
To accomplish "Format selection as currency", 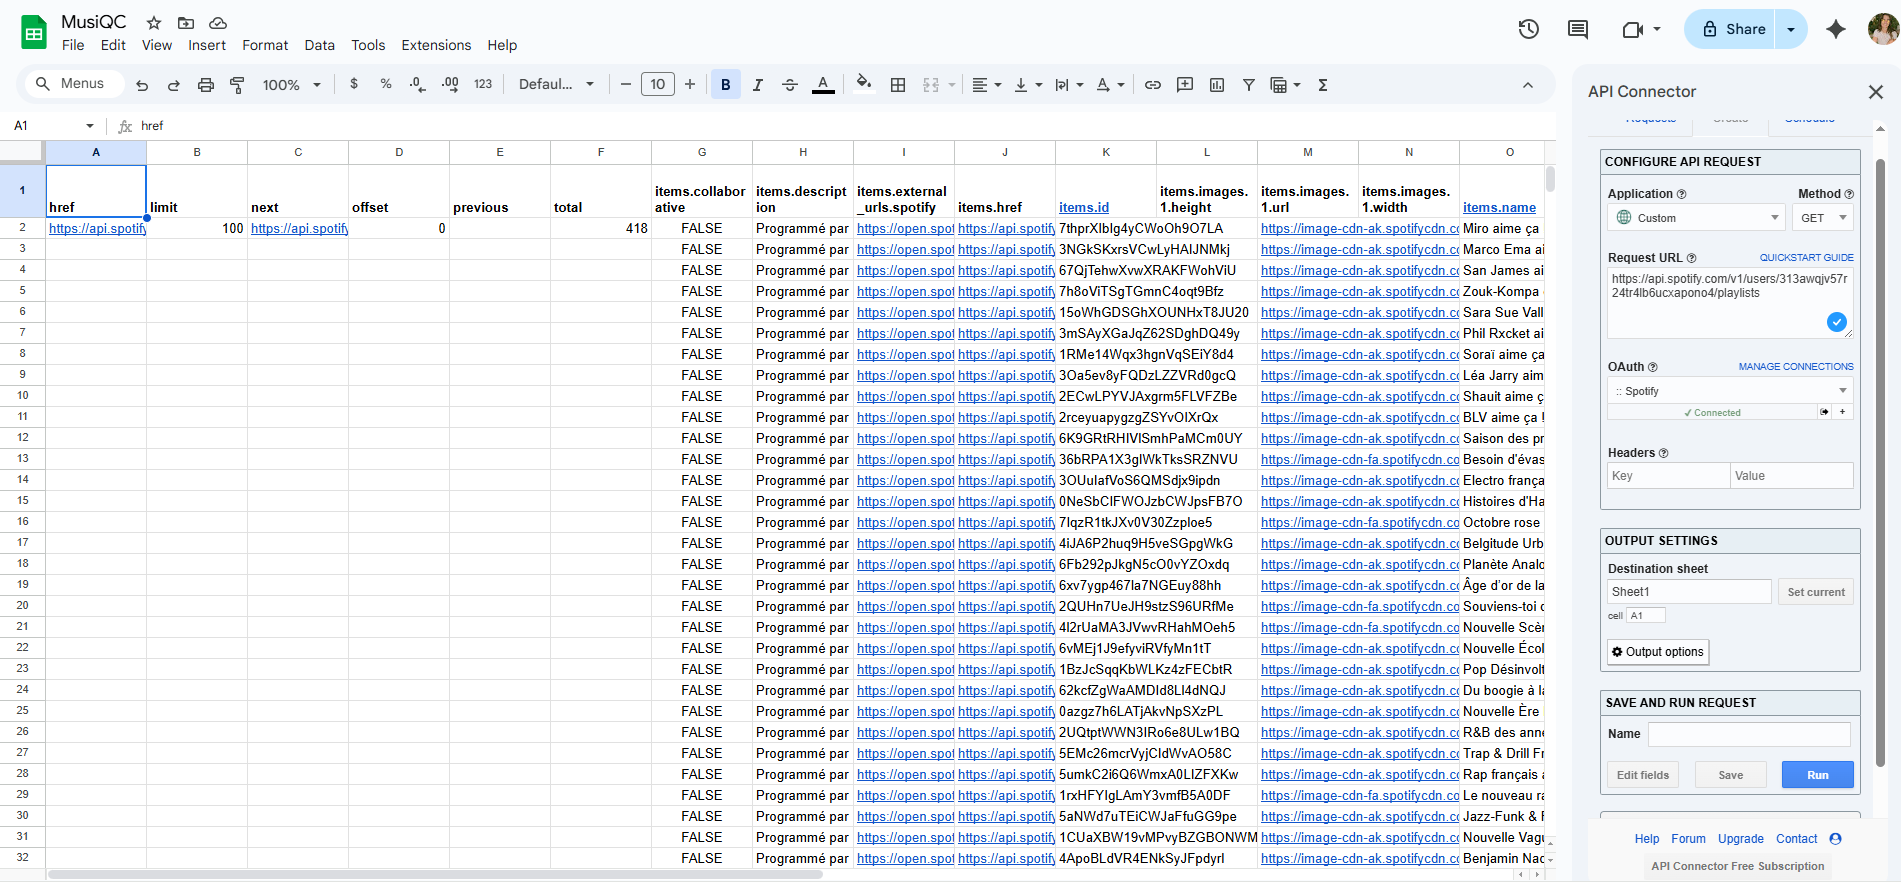I will tap(354, 84).
